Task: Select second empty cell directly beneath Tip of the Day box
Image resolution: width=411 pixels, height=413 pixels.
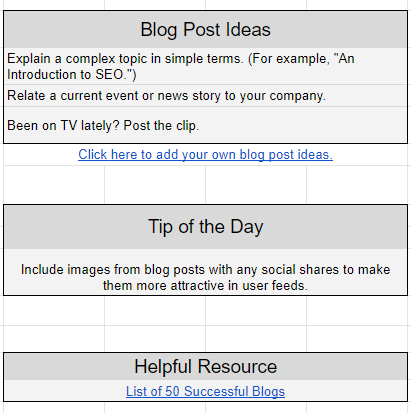Action: pos(155,311)
